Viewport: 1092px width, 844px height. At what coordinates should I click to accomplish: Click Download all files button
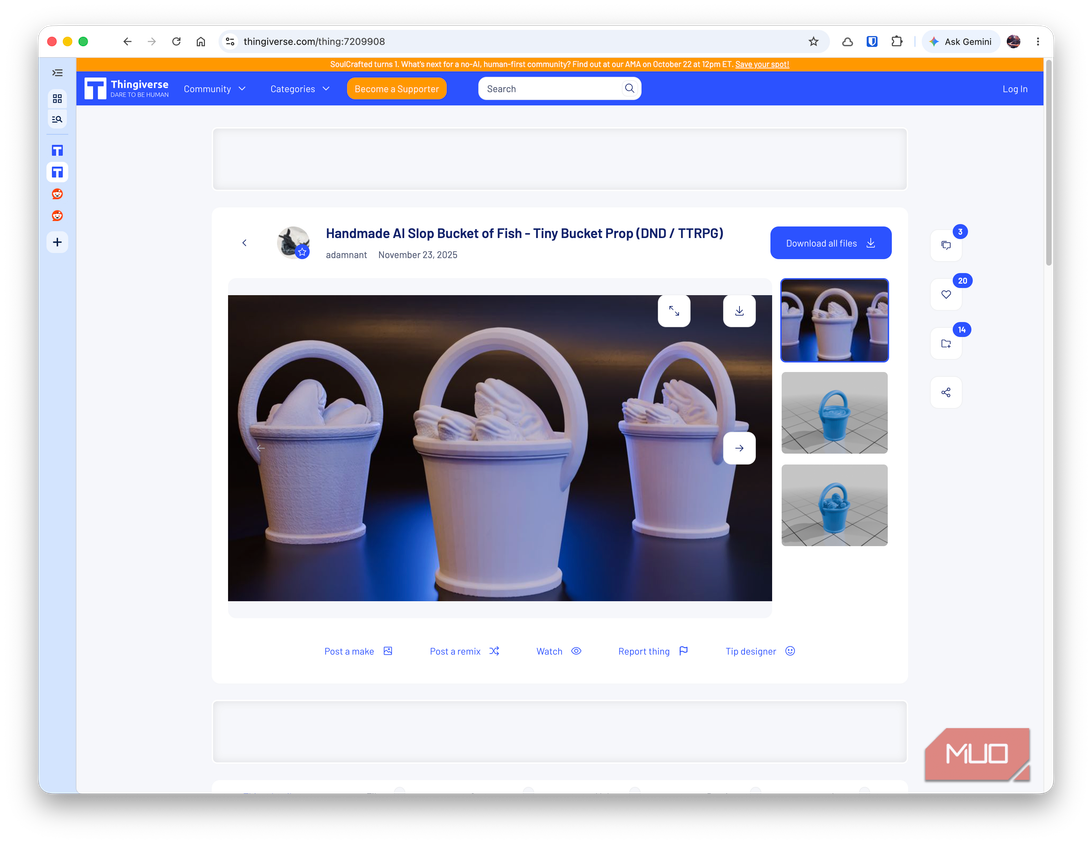(830, 243)
